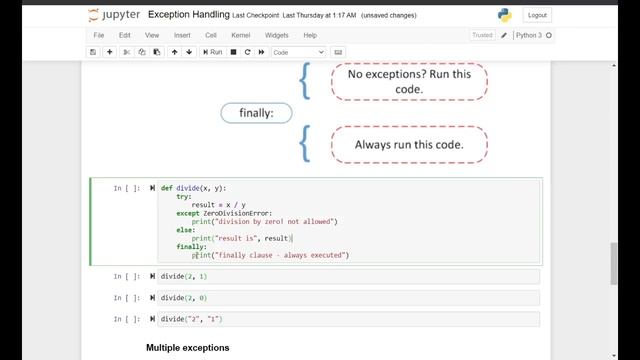
Task: Interrupt the kernel with stop icon
Action: click(x=233, y=52)
